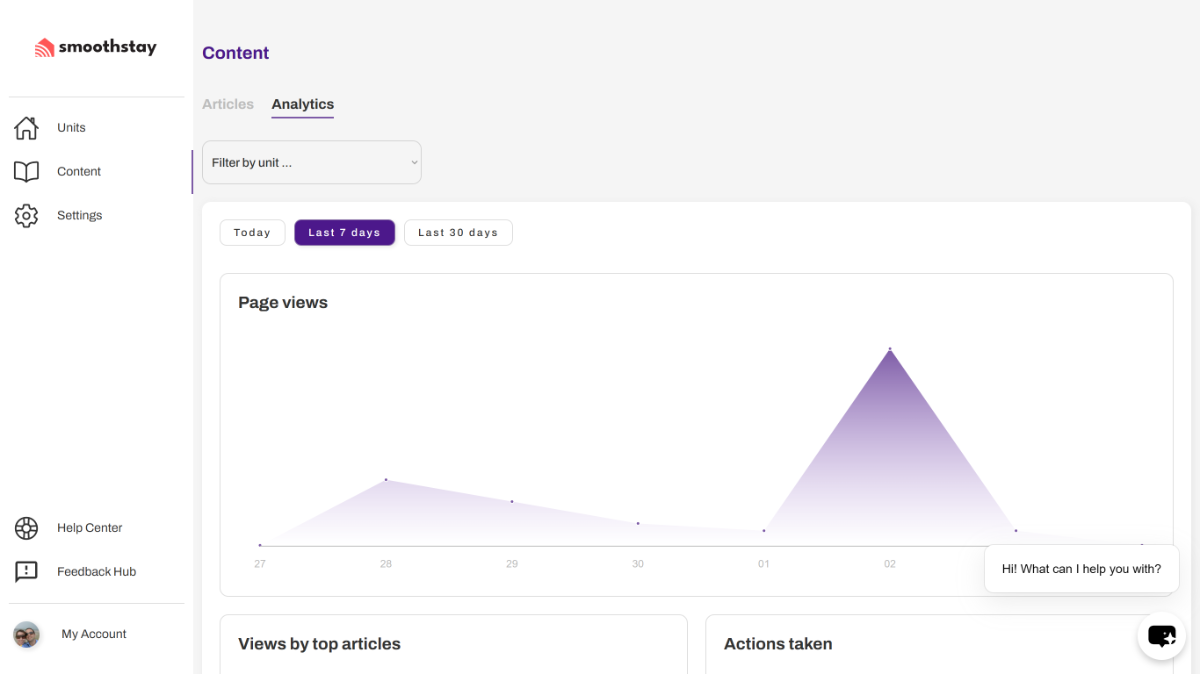Click the My Account avatar picture

point(26,634)
